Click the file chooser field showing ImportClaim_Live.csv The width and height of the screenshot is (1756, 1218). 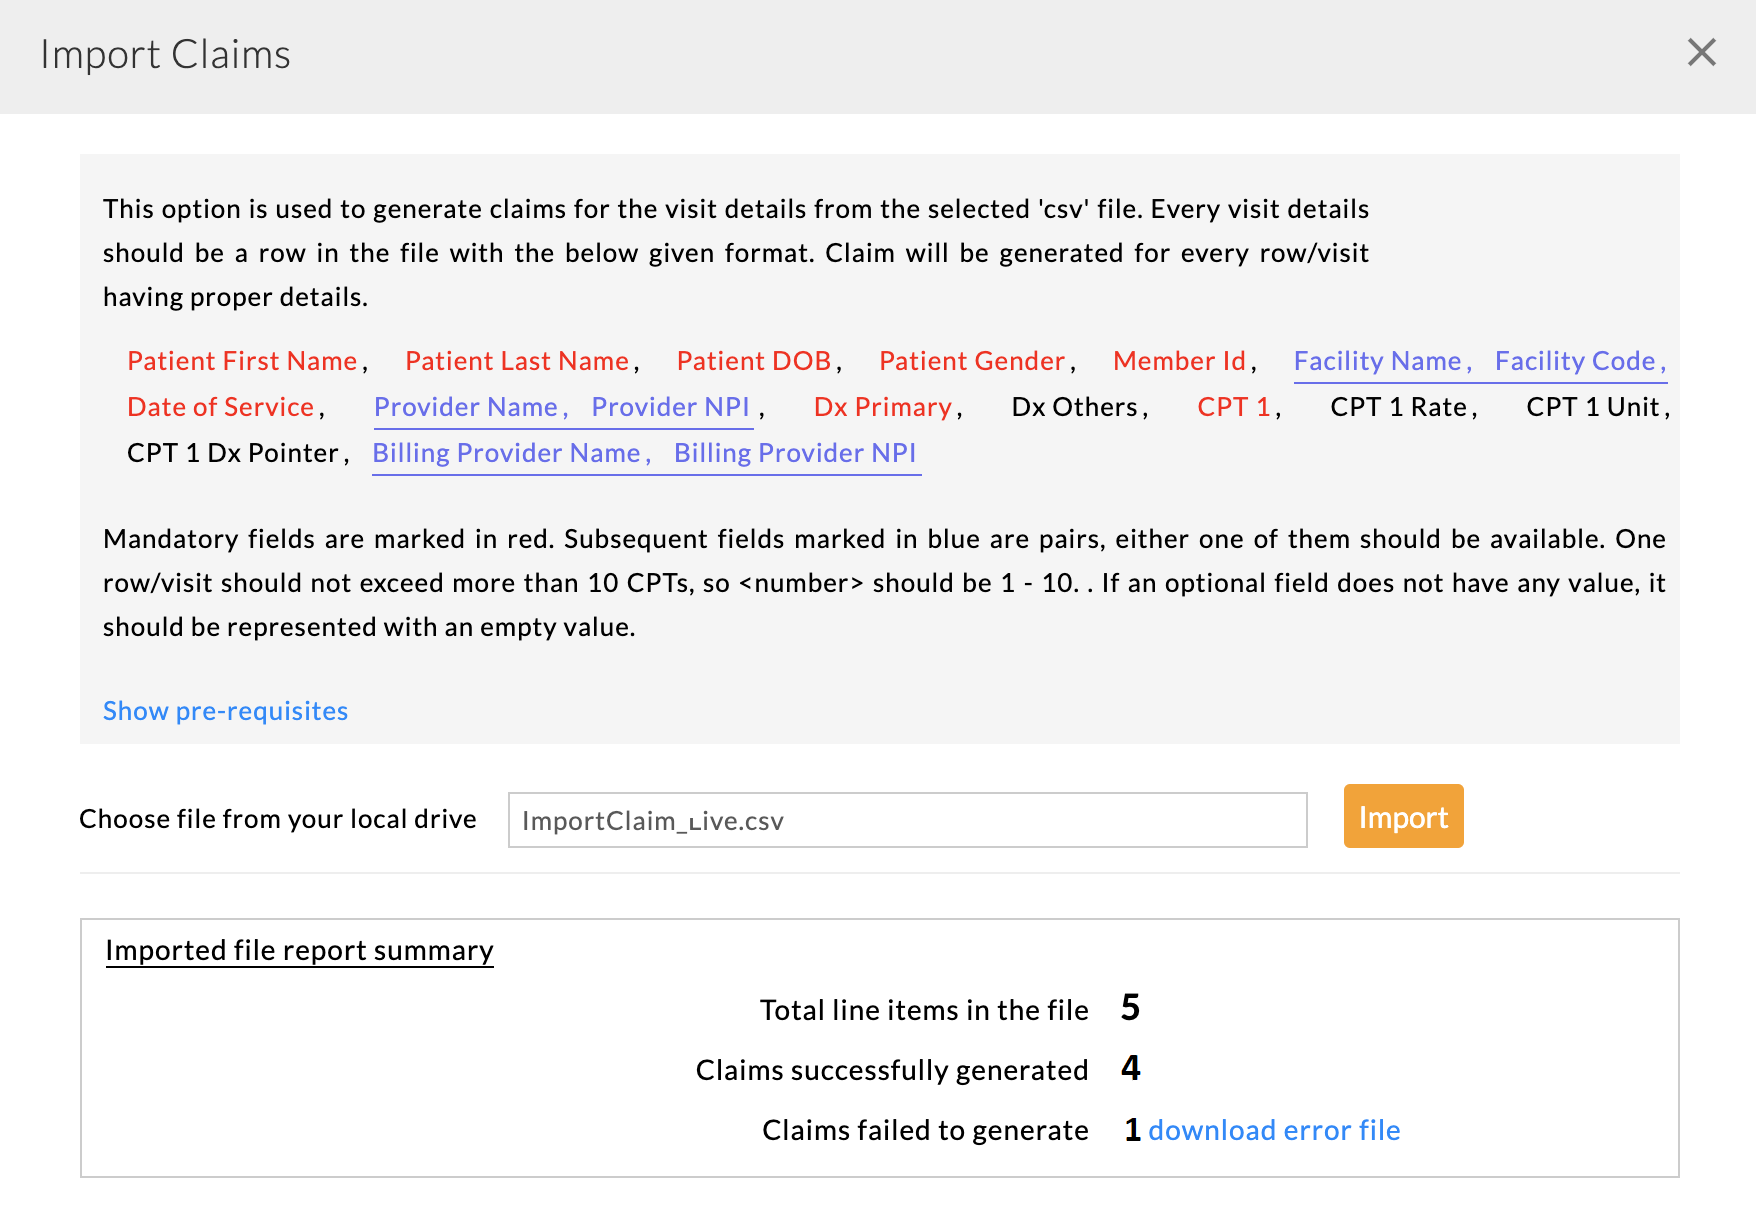(x=907, y=820)
